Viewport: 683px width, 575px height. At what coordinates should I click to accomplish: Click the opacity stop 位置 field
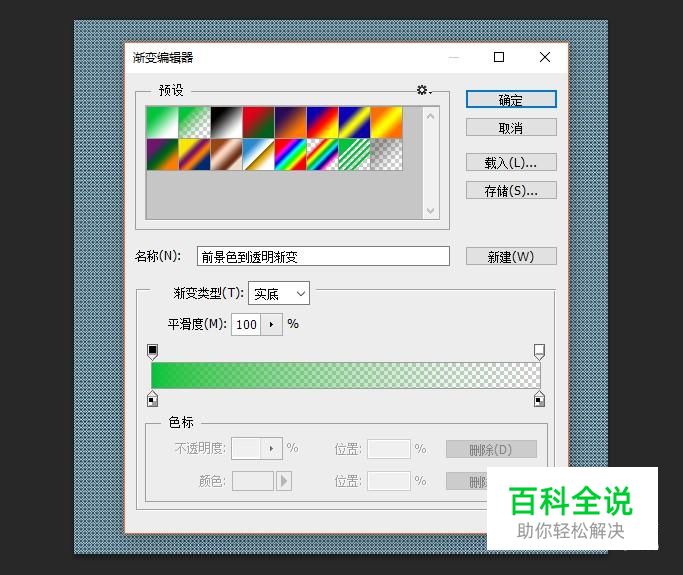(x=389, y=449)
